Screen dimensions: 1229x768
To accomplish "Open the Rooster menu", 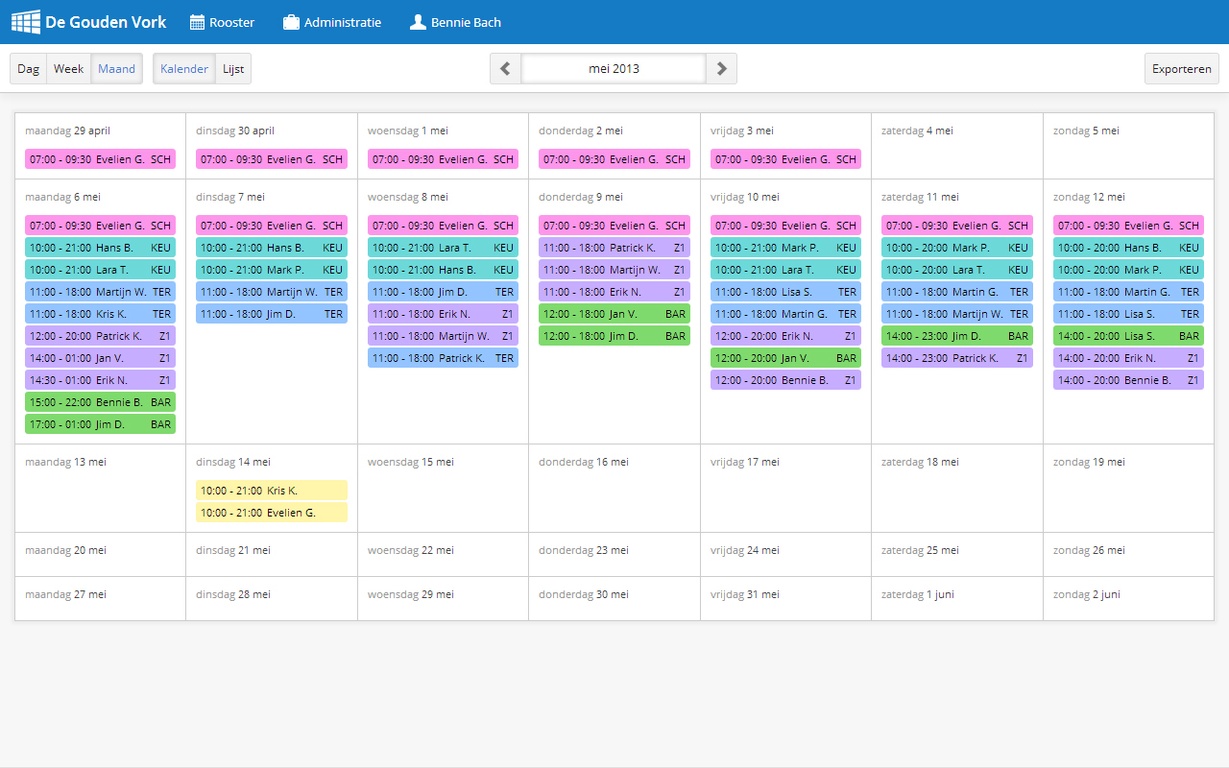I will [231, 22].
